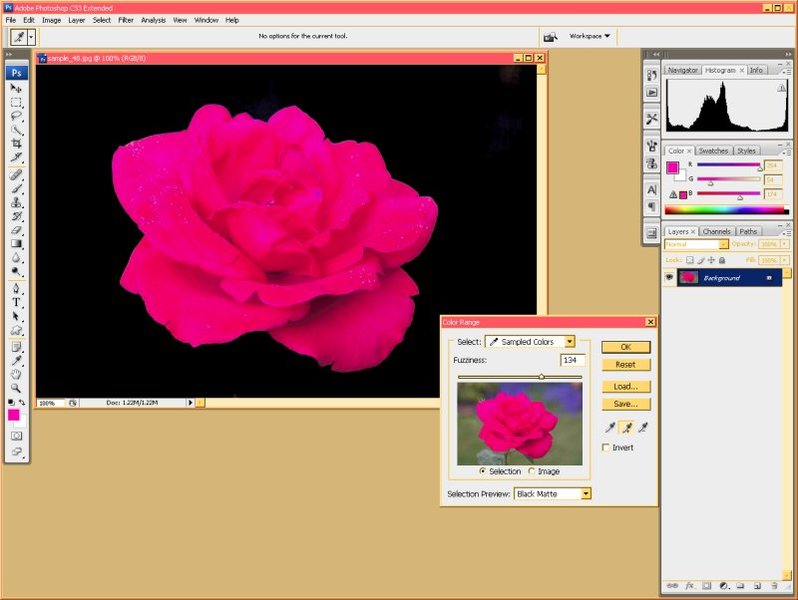Click the Subtract from Sample eyedropper
798x600 pixels.
644,427
